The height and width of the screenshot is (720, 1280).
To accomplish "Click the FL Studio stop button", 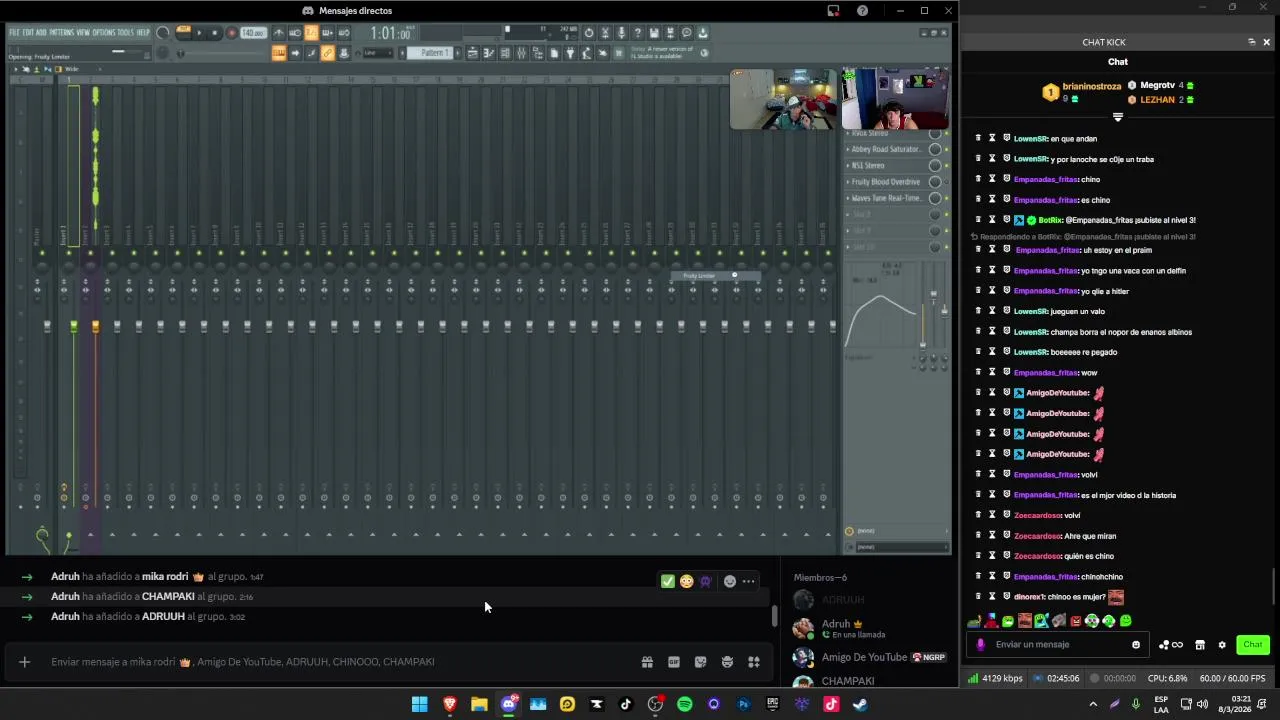I will (214, 33).
